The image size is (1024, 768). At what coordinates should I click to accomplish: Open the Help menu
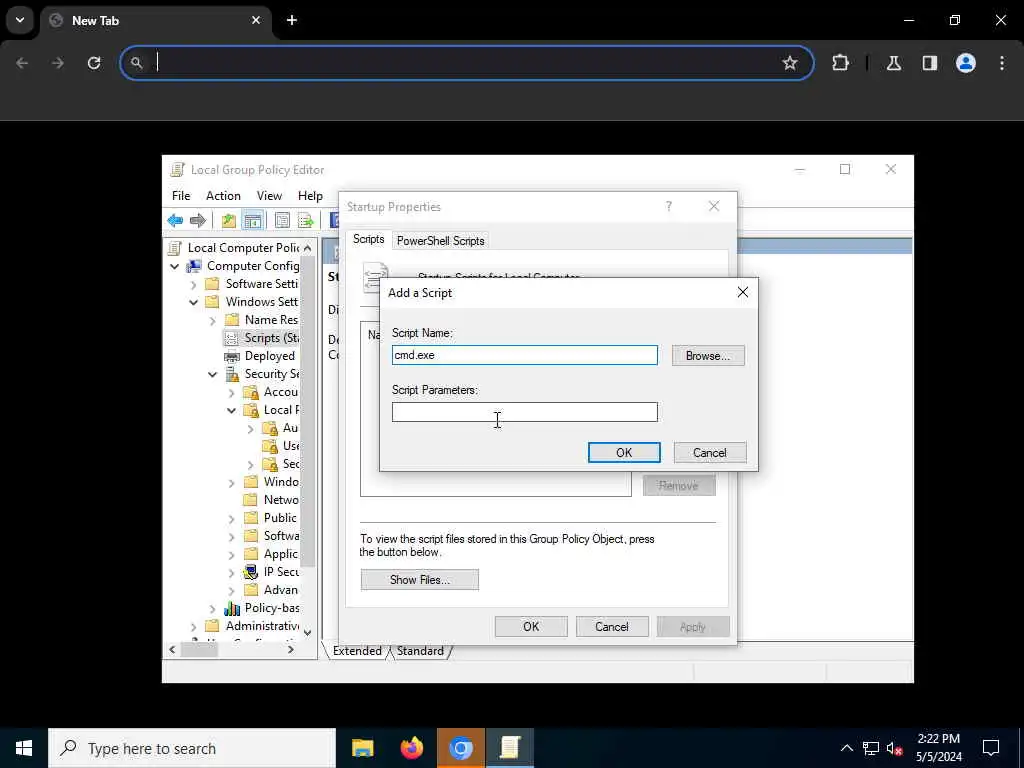coord(310,196)
